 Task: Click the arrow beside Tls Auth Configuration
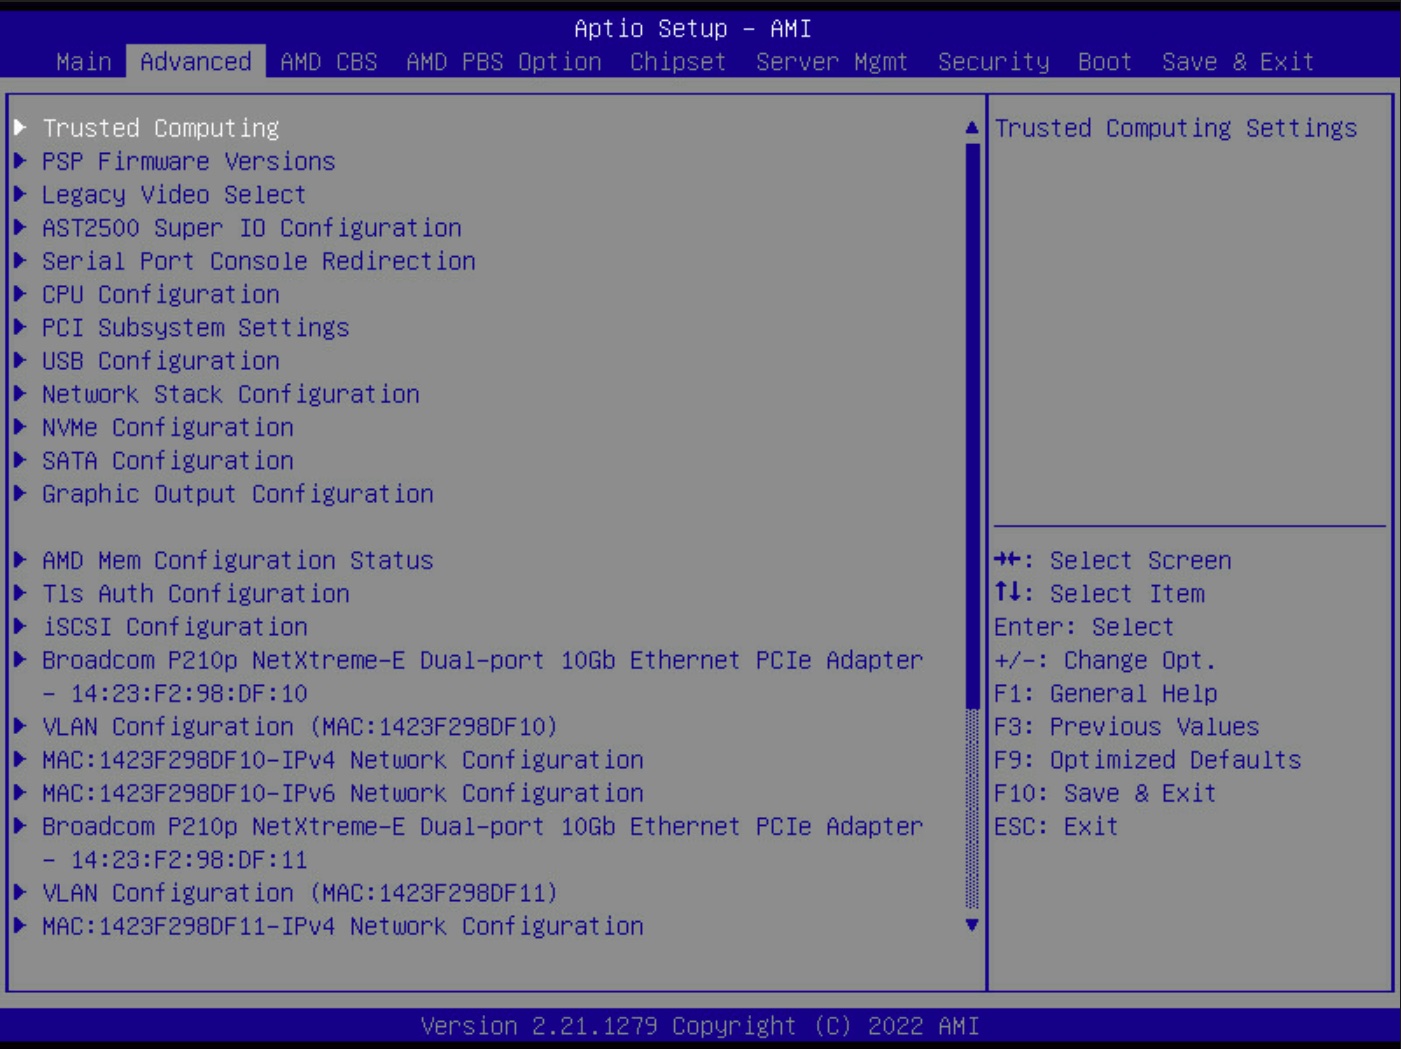tap(20, 592)
